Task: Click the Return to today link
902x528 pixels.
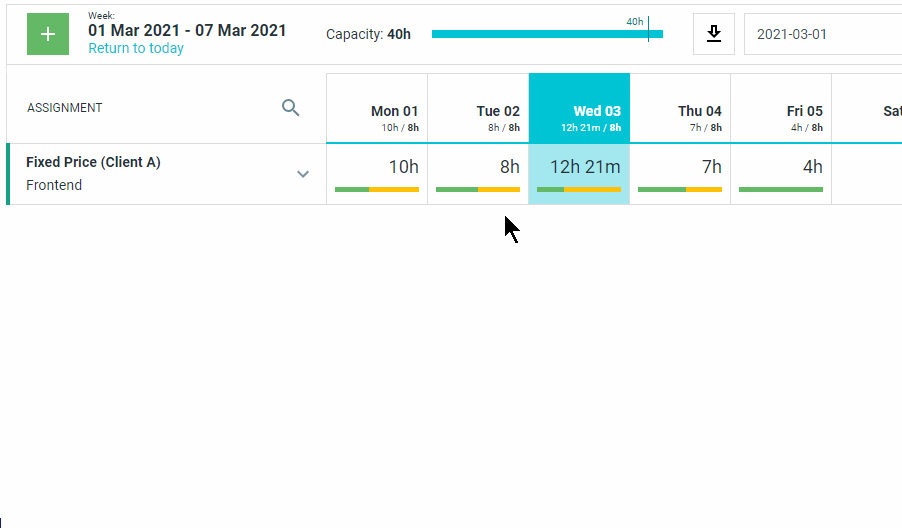Action: (136, 48)
